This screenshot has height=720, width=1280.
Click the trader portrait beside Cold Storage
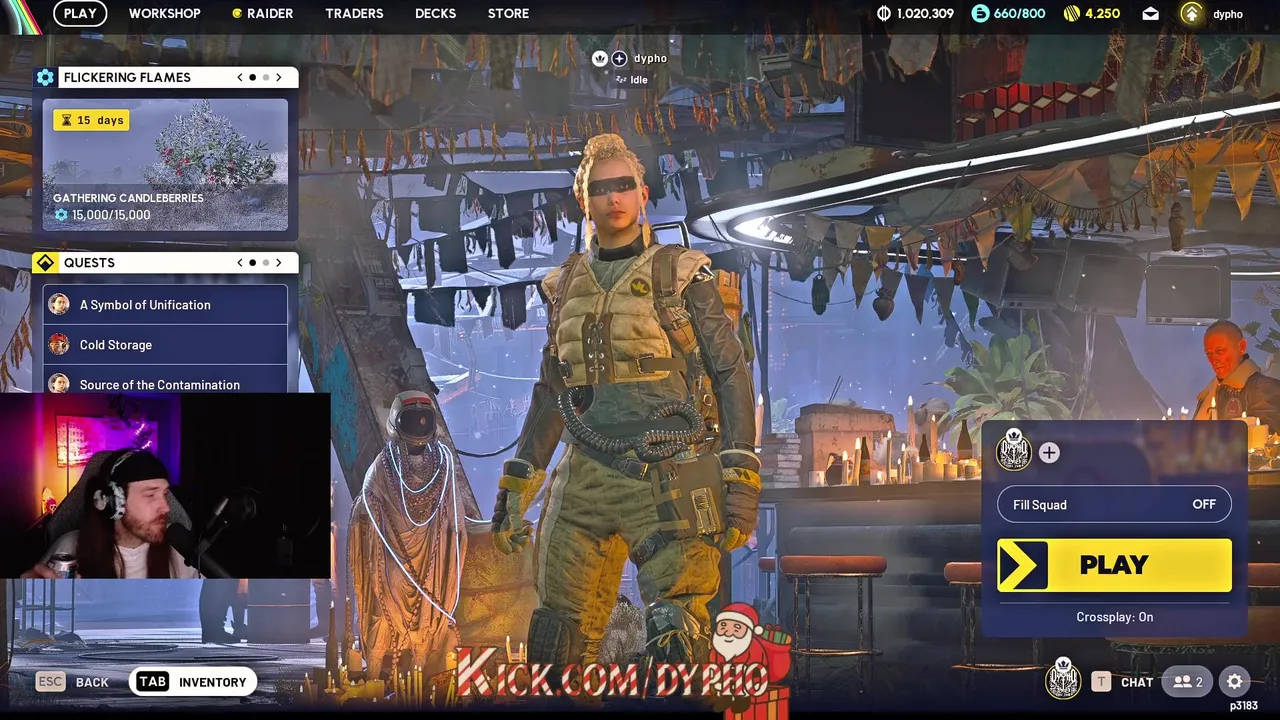(59, 344)
